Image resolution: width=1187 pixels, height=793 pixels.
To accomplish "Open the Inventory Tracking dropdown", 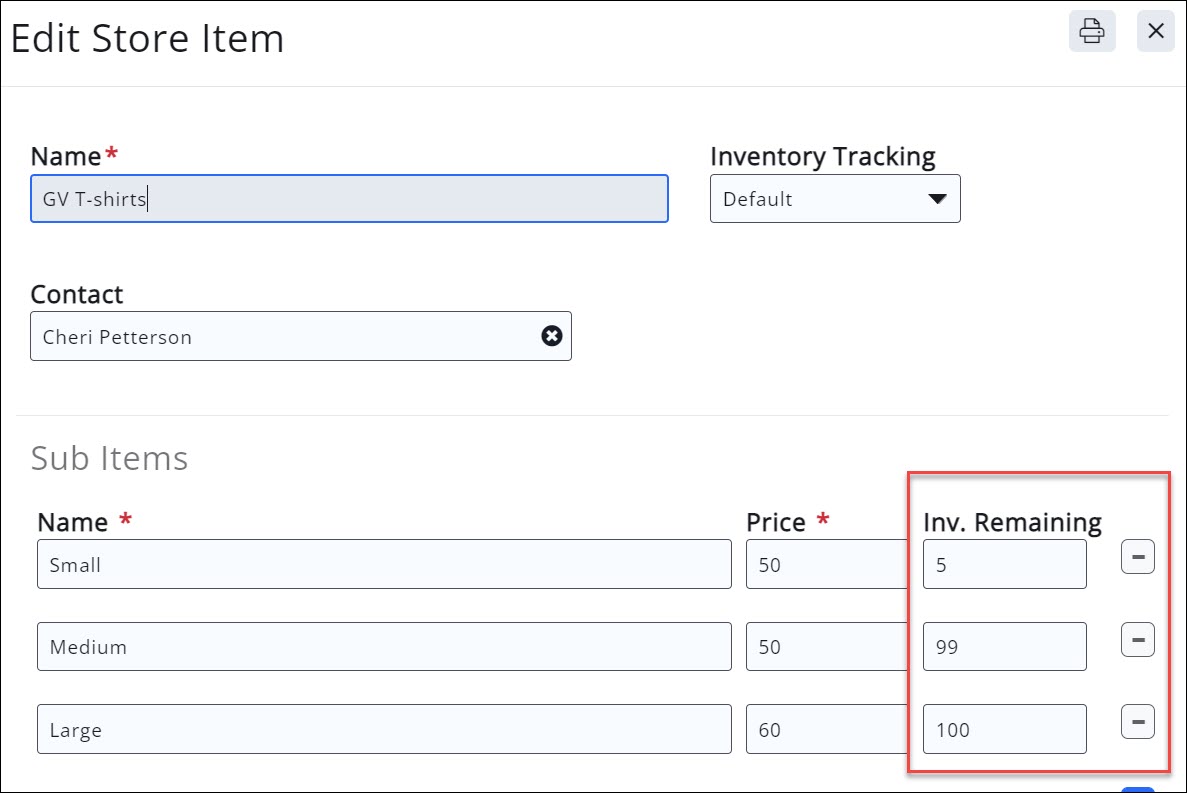I will pos(835,199).
